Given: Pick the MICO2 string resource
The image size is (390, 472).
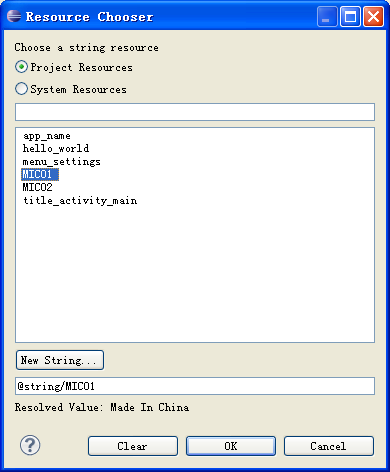Looking at the screenshot, I should click(x=37, y=187).
